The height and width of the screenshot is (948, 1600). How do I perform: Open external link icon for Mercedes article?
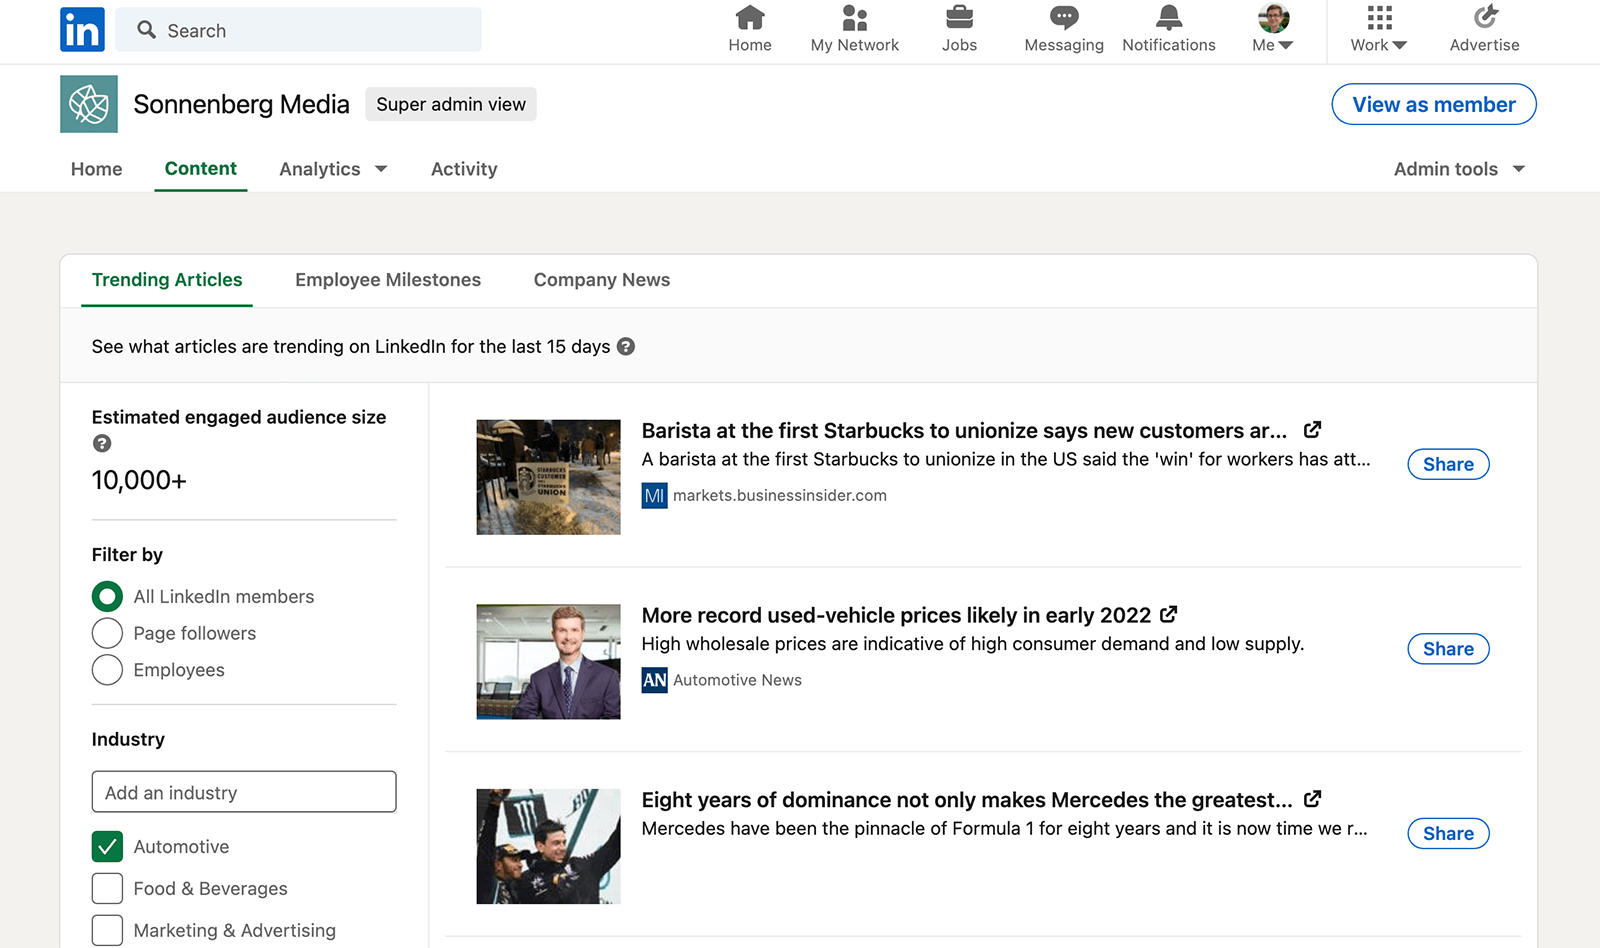point(1312,799)
